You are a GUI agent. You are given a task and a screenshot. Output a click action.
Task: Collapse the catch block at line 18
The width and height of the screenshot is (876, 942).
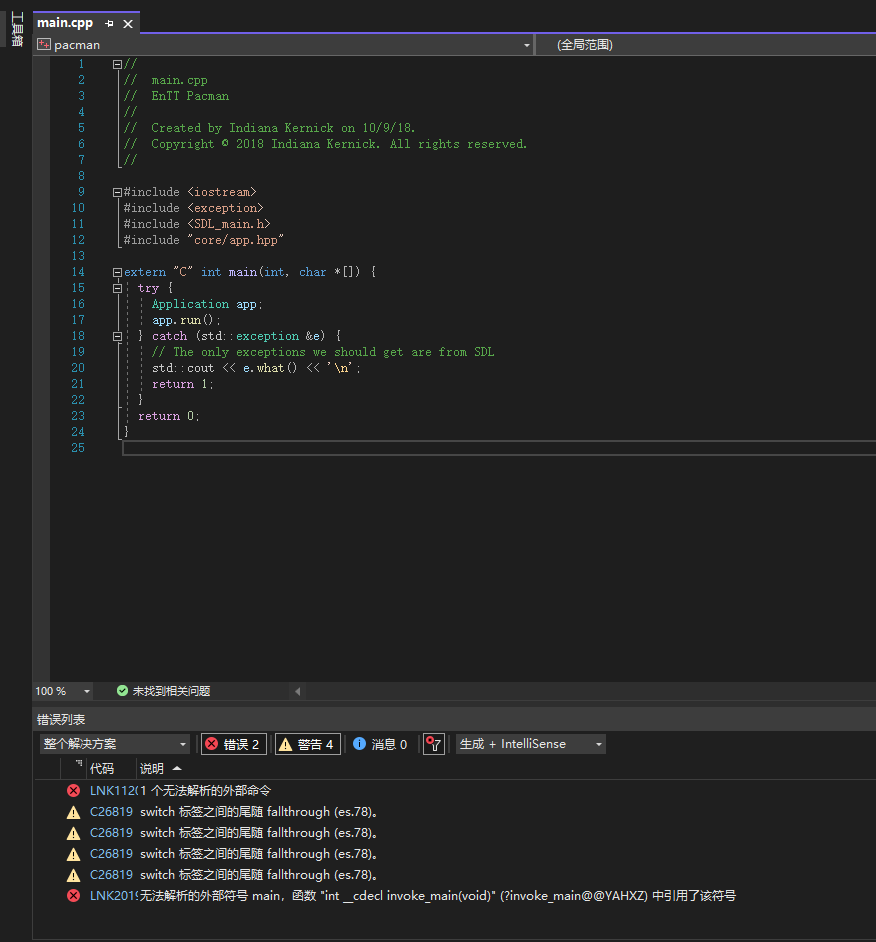(x=117, y=336)
